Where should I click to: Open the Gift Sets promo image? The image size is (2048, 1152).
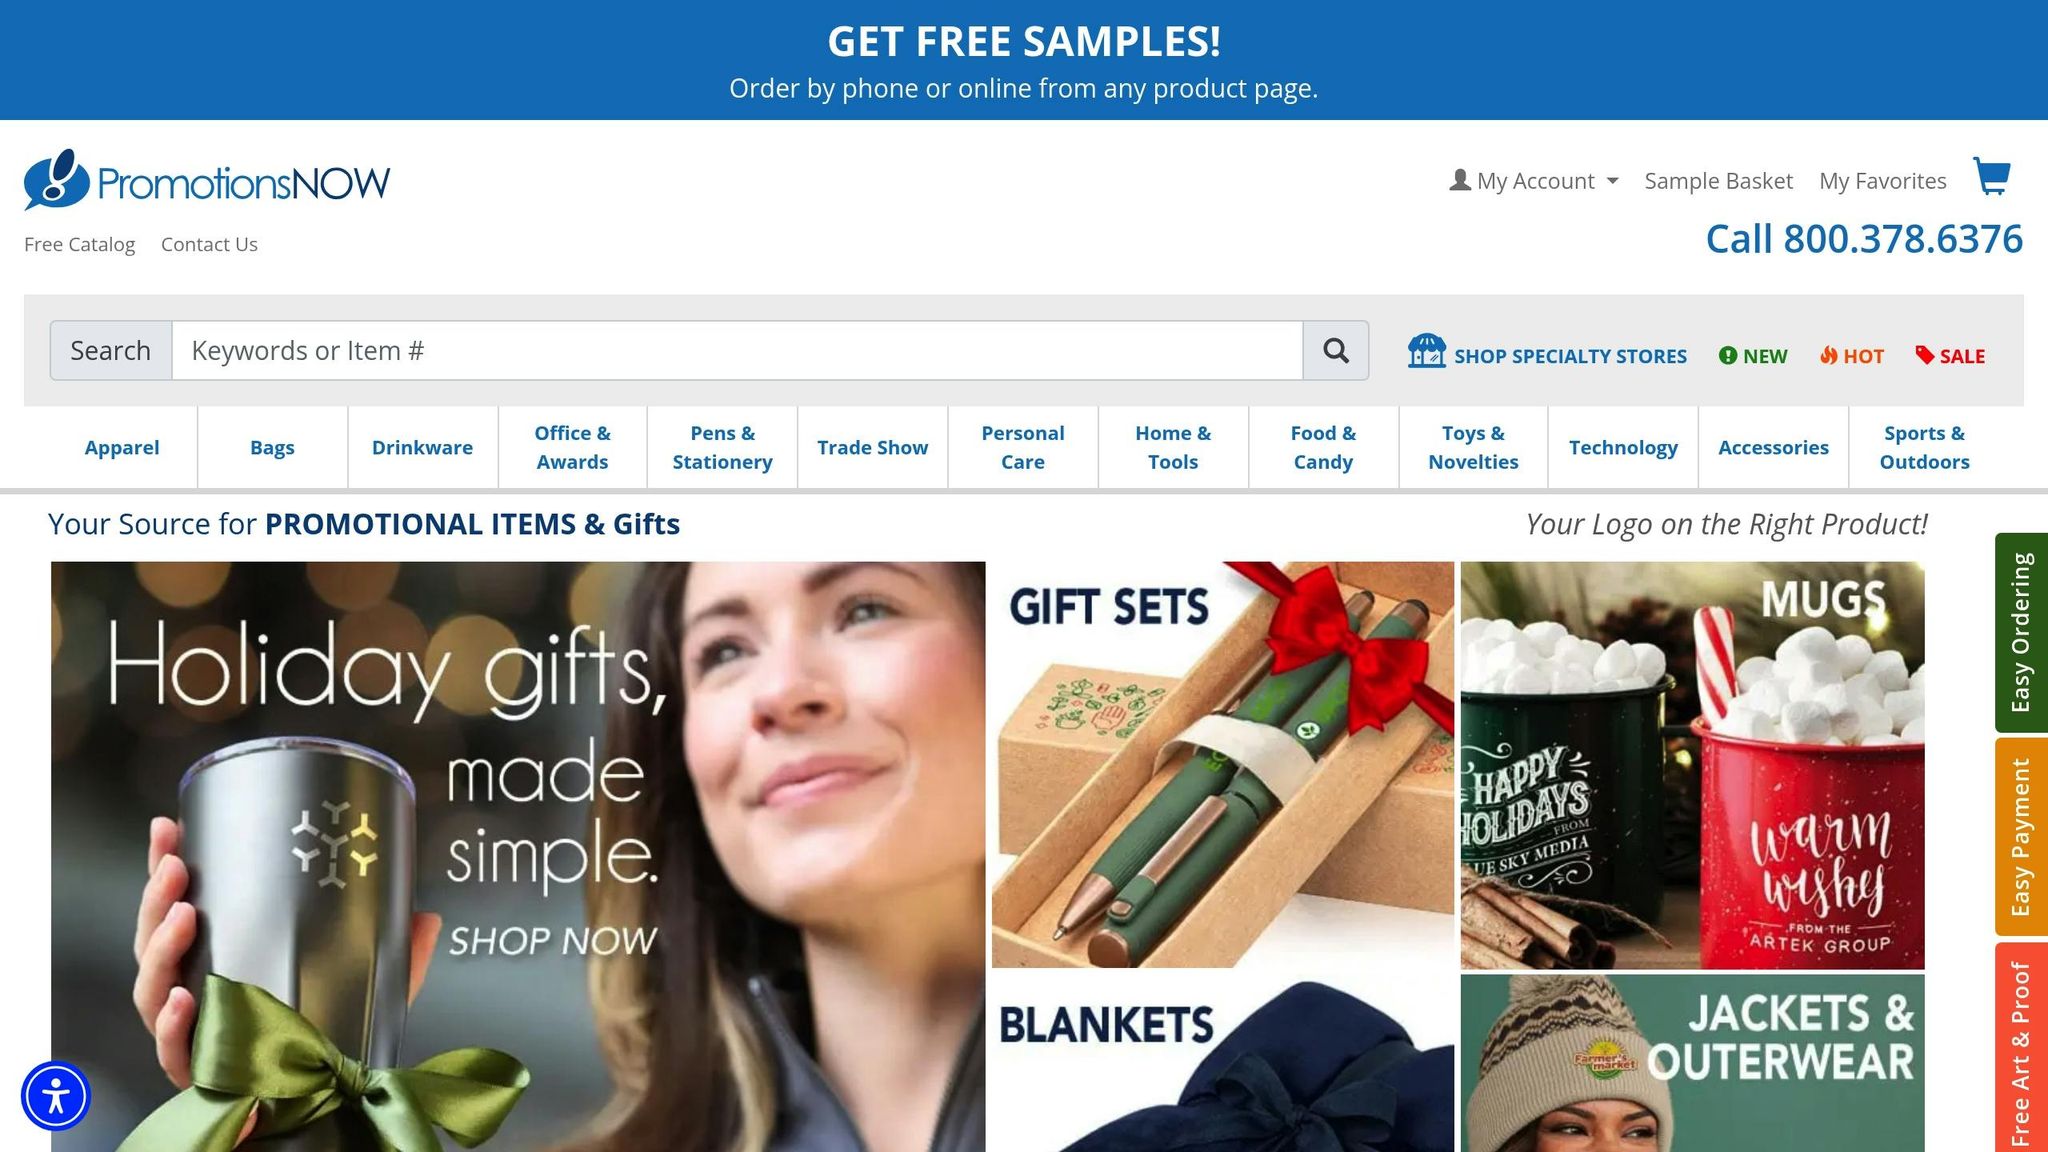(x=1222, y=765)
